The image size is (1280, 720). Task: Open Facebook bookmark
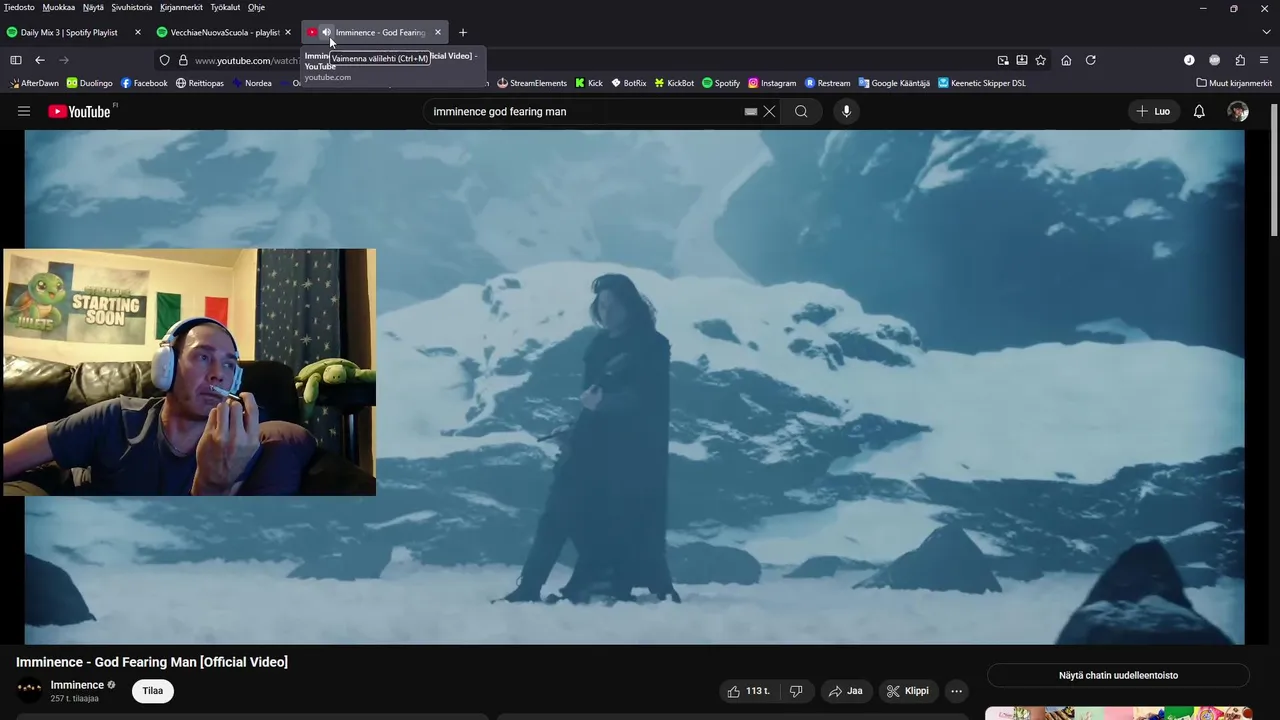[144, 83]
